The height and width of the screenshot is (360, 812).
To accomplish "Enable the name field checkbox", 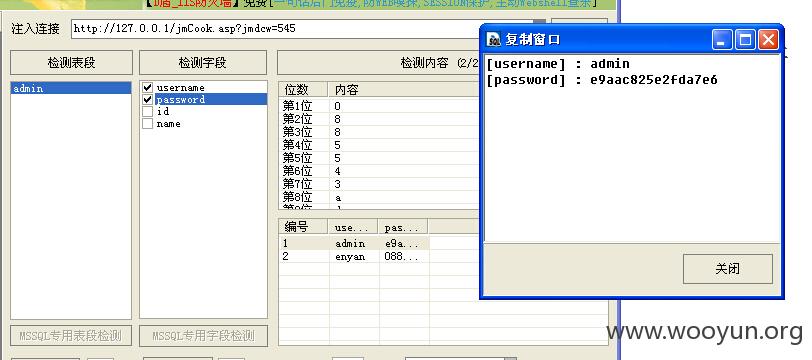I will tap(148, 123).
